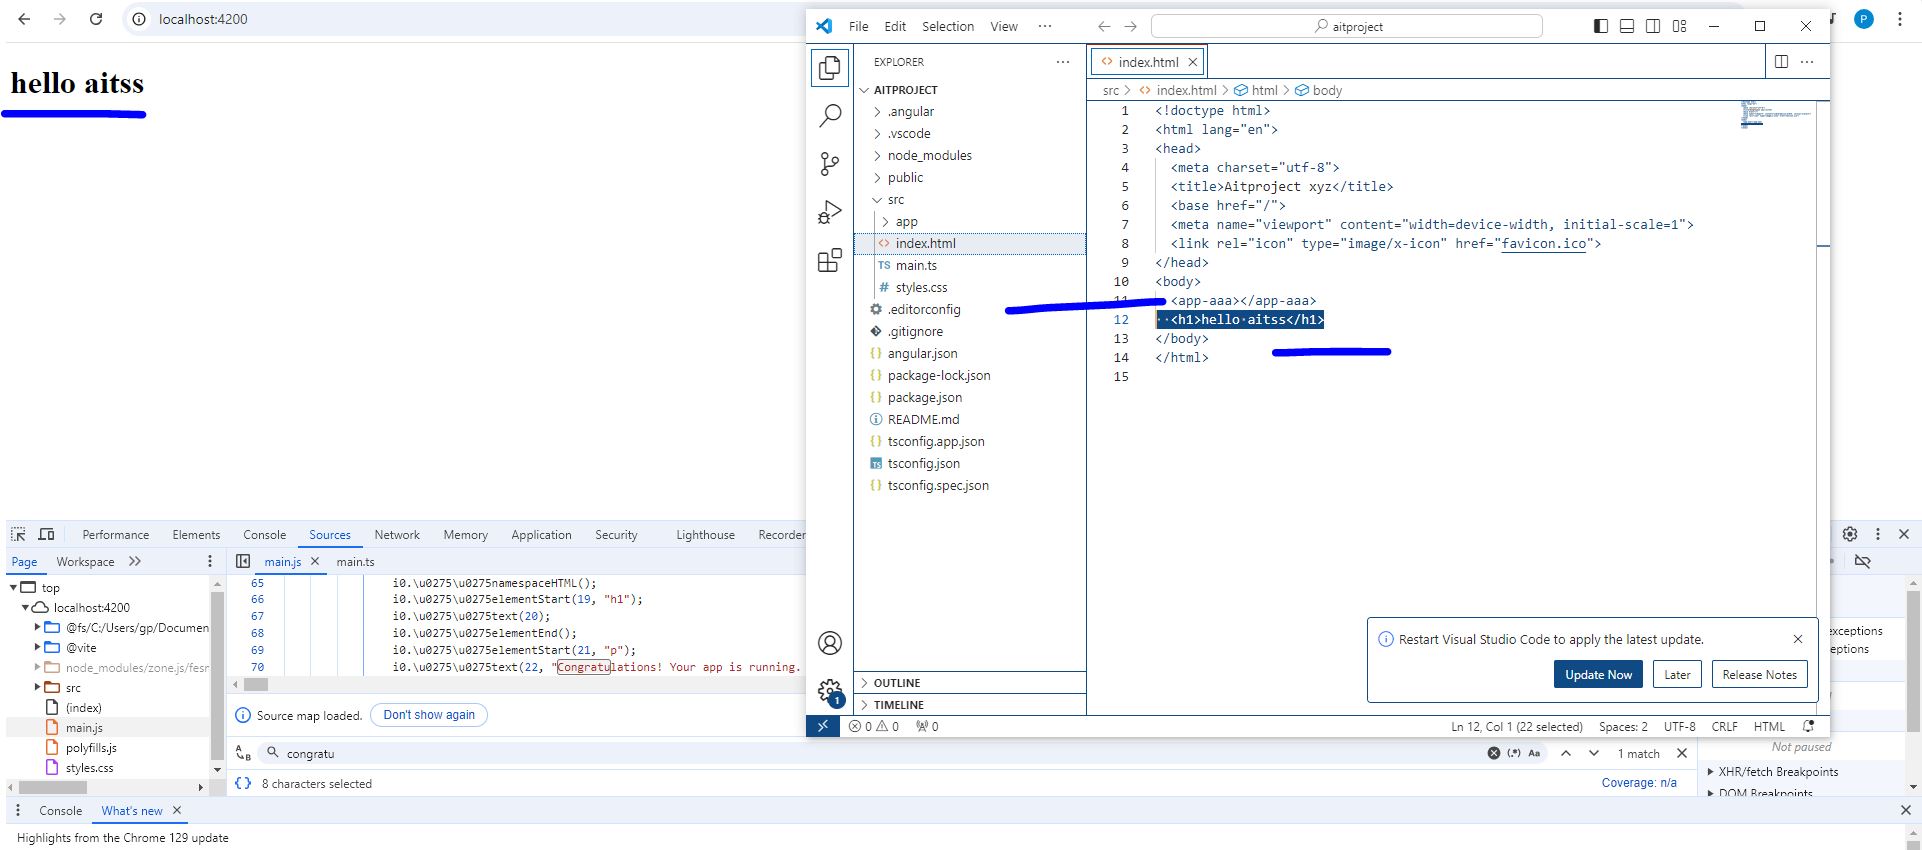
Task: Toggle the VS Code primary side bar layout button
Action: tap(1601, 26)
